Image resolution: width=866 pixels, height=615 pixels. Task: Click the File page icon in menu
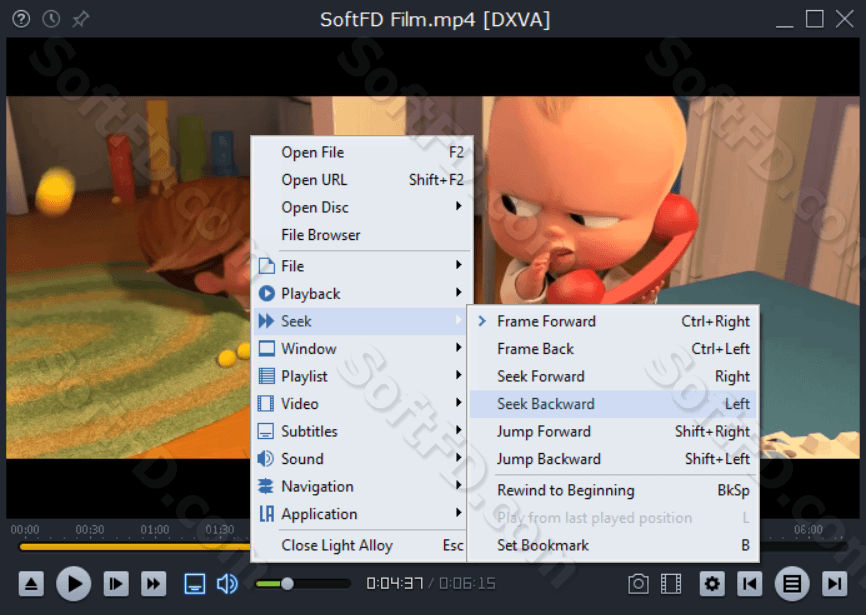267,266
